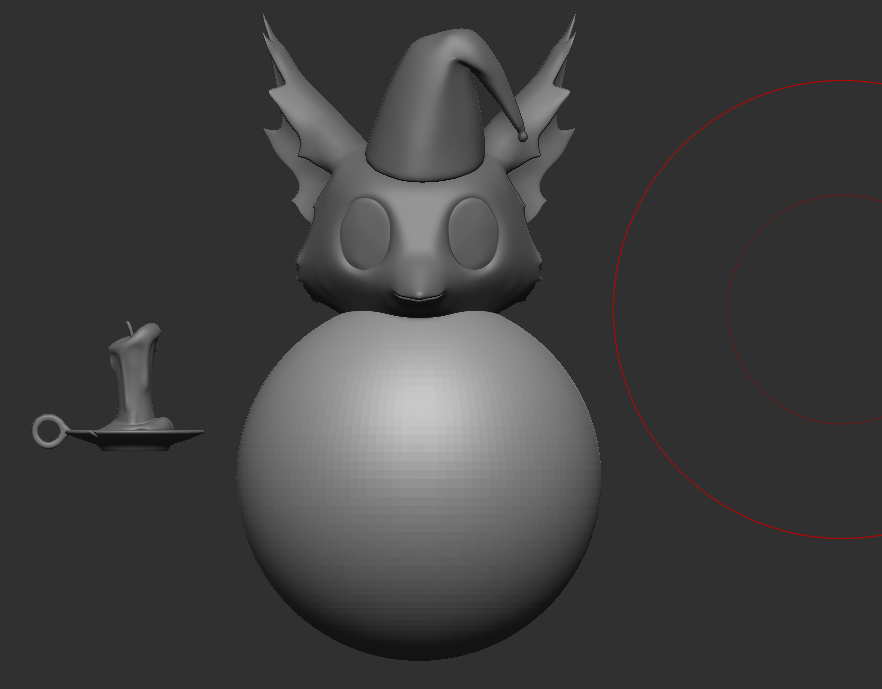Click the fox head's left eye
Screen dimensions: 882x689
(x=366, y=233)
